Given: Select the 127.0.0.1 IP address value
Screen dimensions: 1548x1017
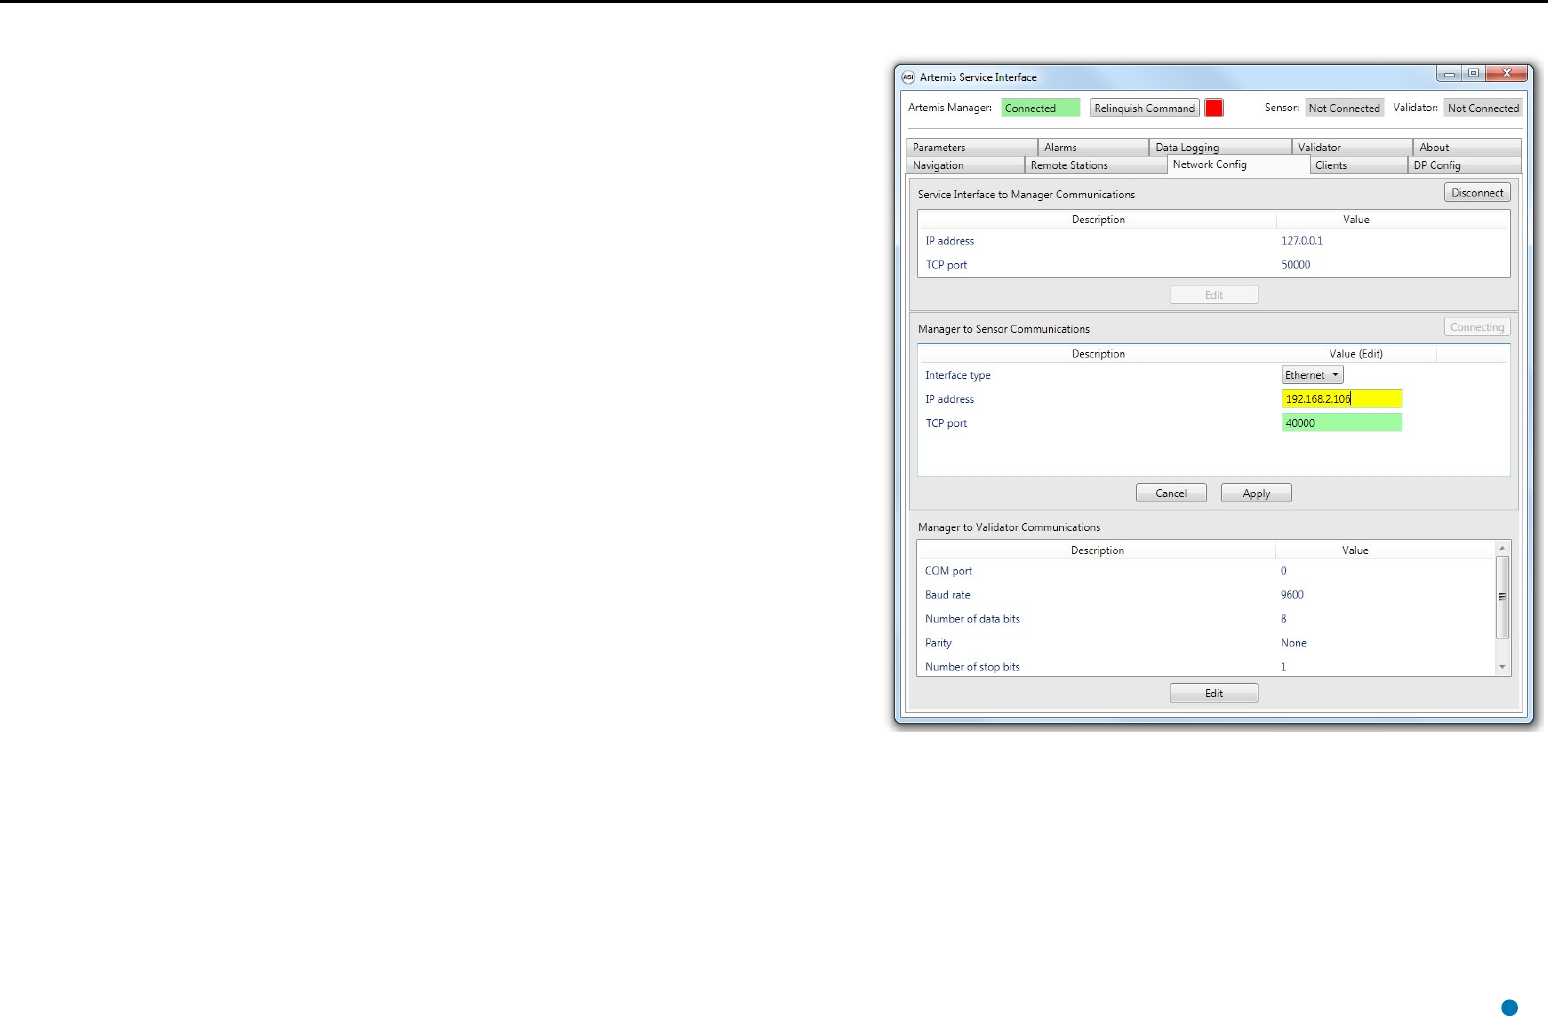Looking at the screenshot, I should point(1302,241).
